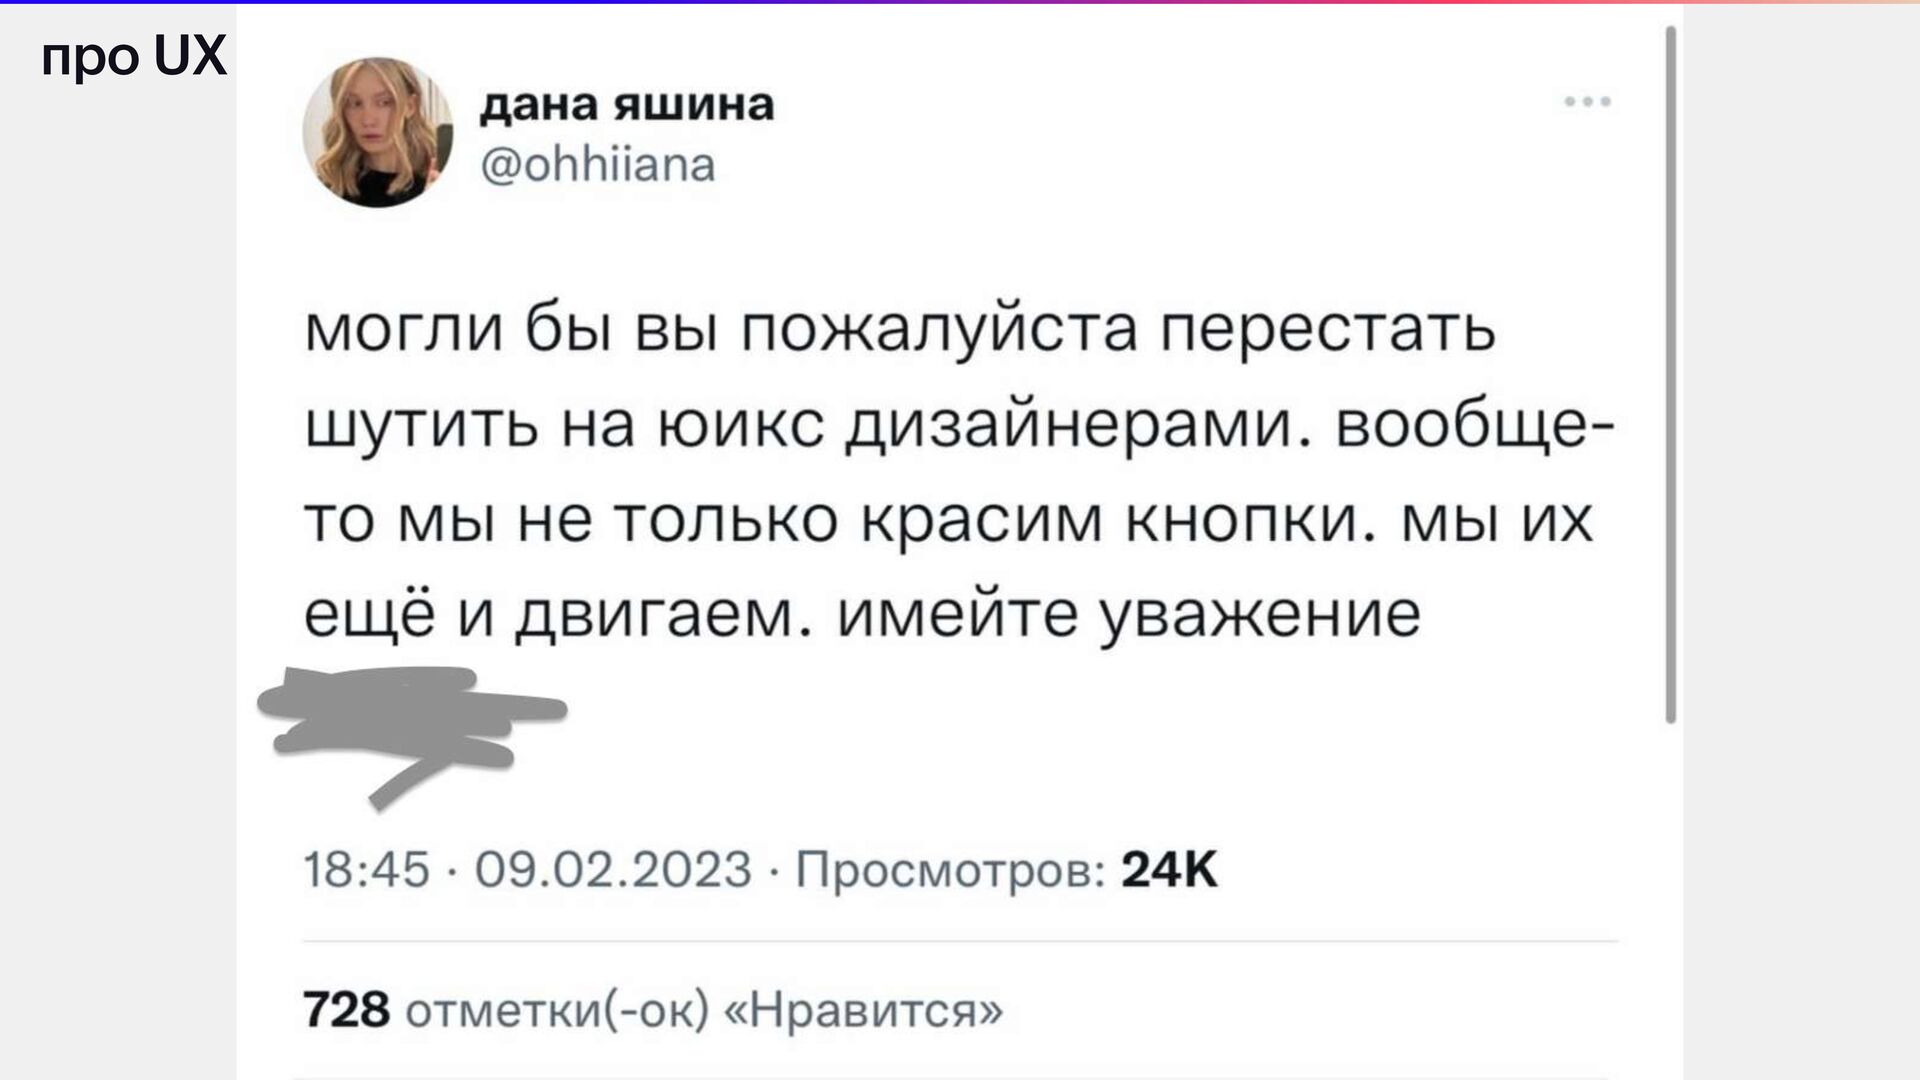
Task: Click the @ohhiiana handle
Action: coord(598,165)
